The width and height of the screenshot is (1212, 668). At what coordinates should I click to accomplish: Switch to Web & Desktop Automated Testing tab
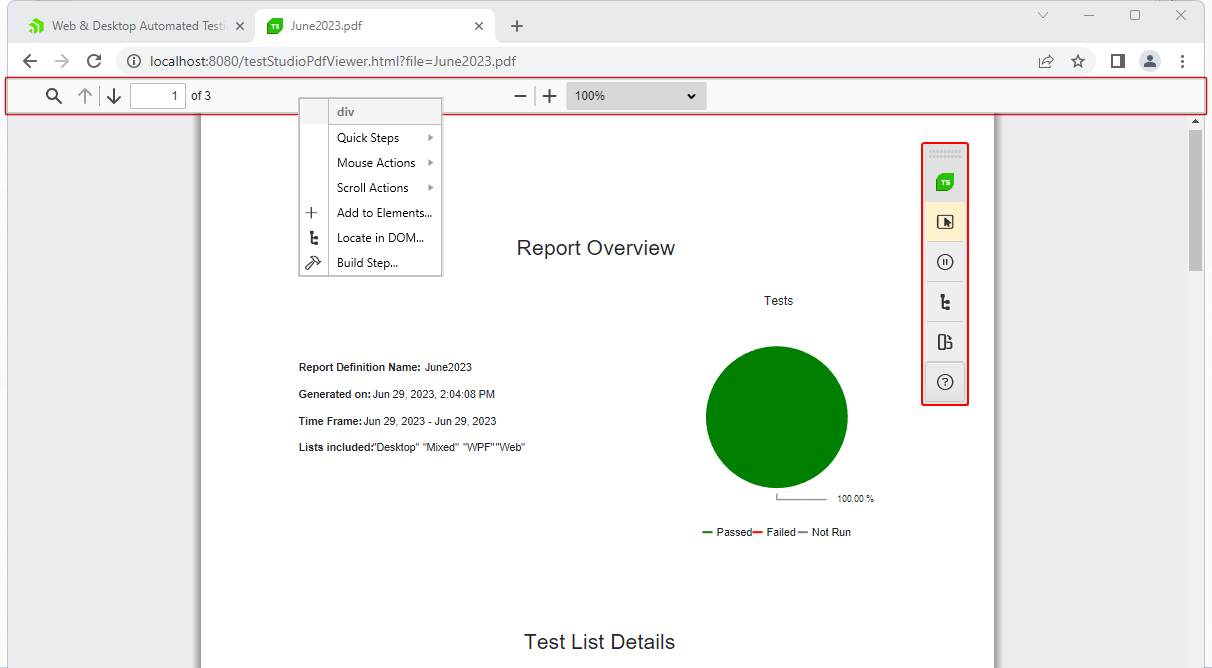point(137,26)
